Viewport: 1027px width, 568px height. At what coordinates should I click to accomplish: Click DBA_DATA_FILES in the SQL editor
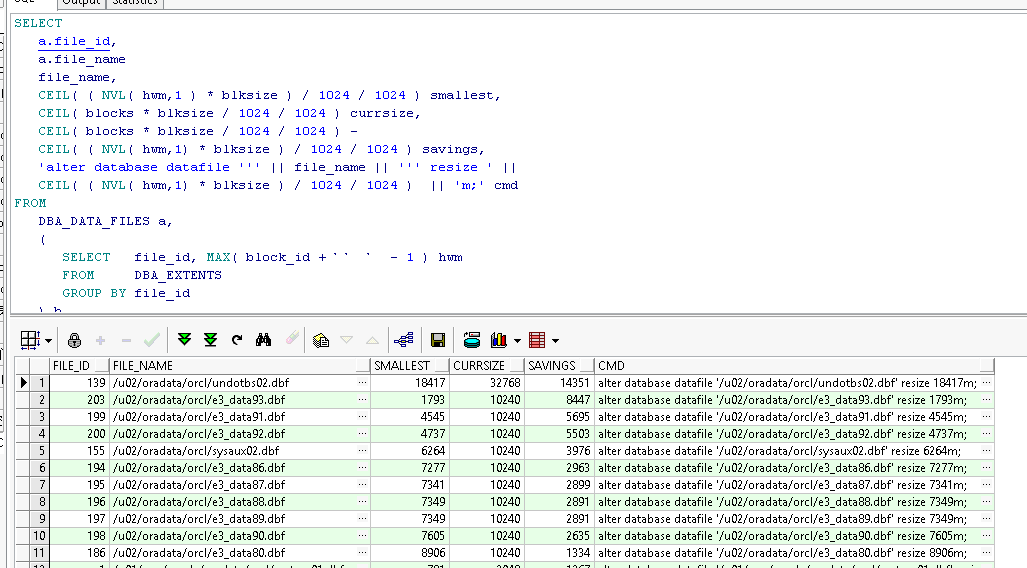(x=94, y=221)
